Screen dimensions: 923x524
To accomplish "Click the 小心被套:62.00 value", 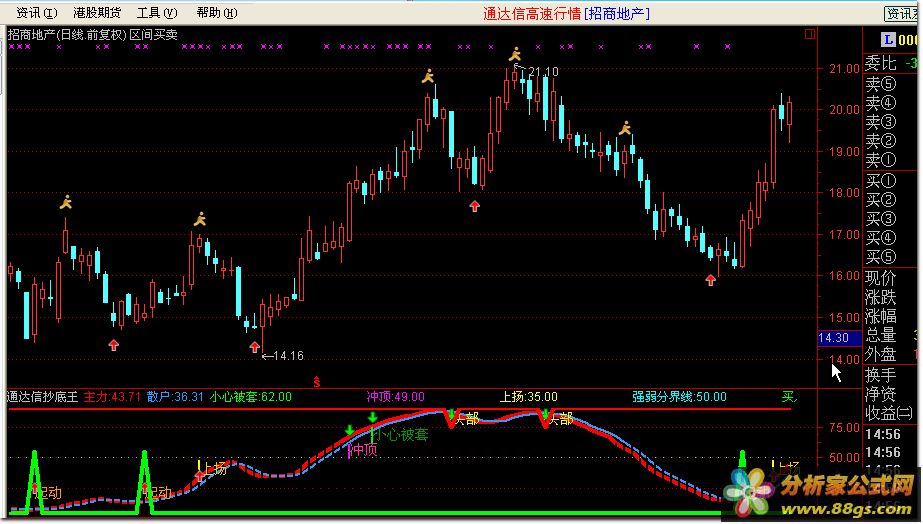I will [x=250, y=397].
